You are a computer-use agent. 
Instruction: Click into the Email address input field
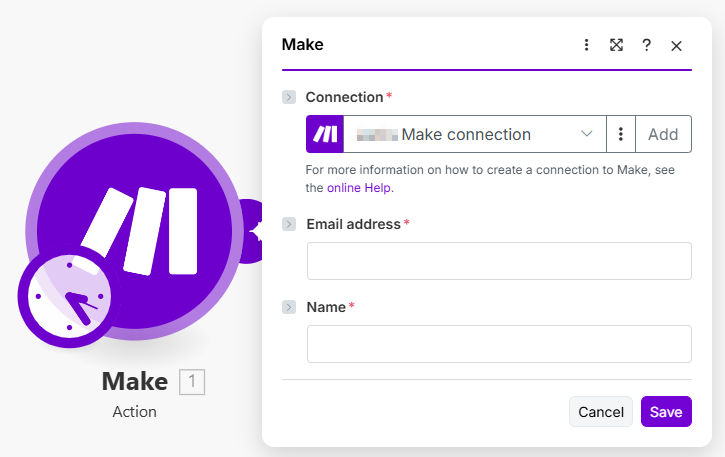coord(499,261)
